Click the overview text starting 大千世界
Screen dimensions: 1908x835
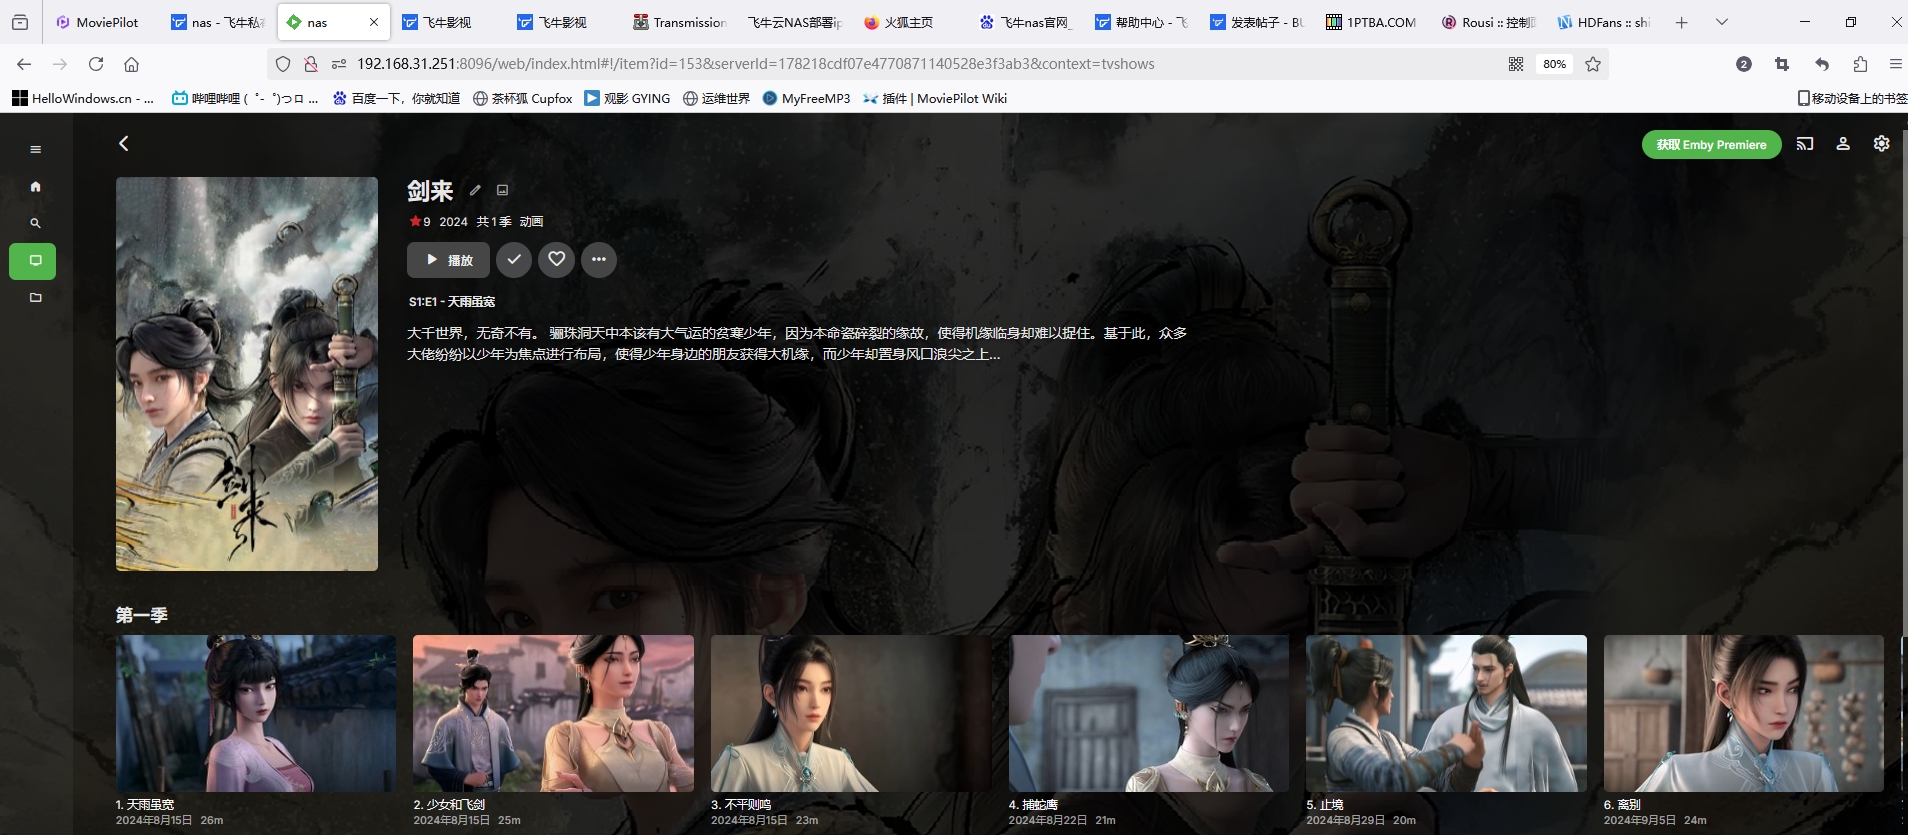797,343
